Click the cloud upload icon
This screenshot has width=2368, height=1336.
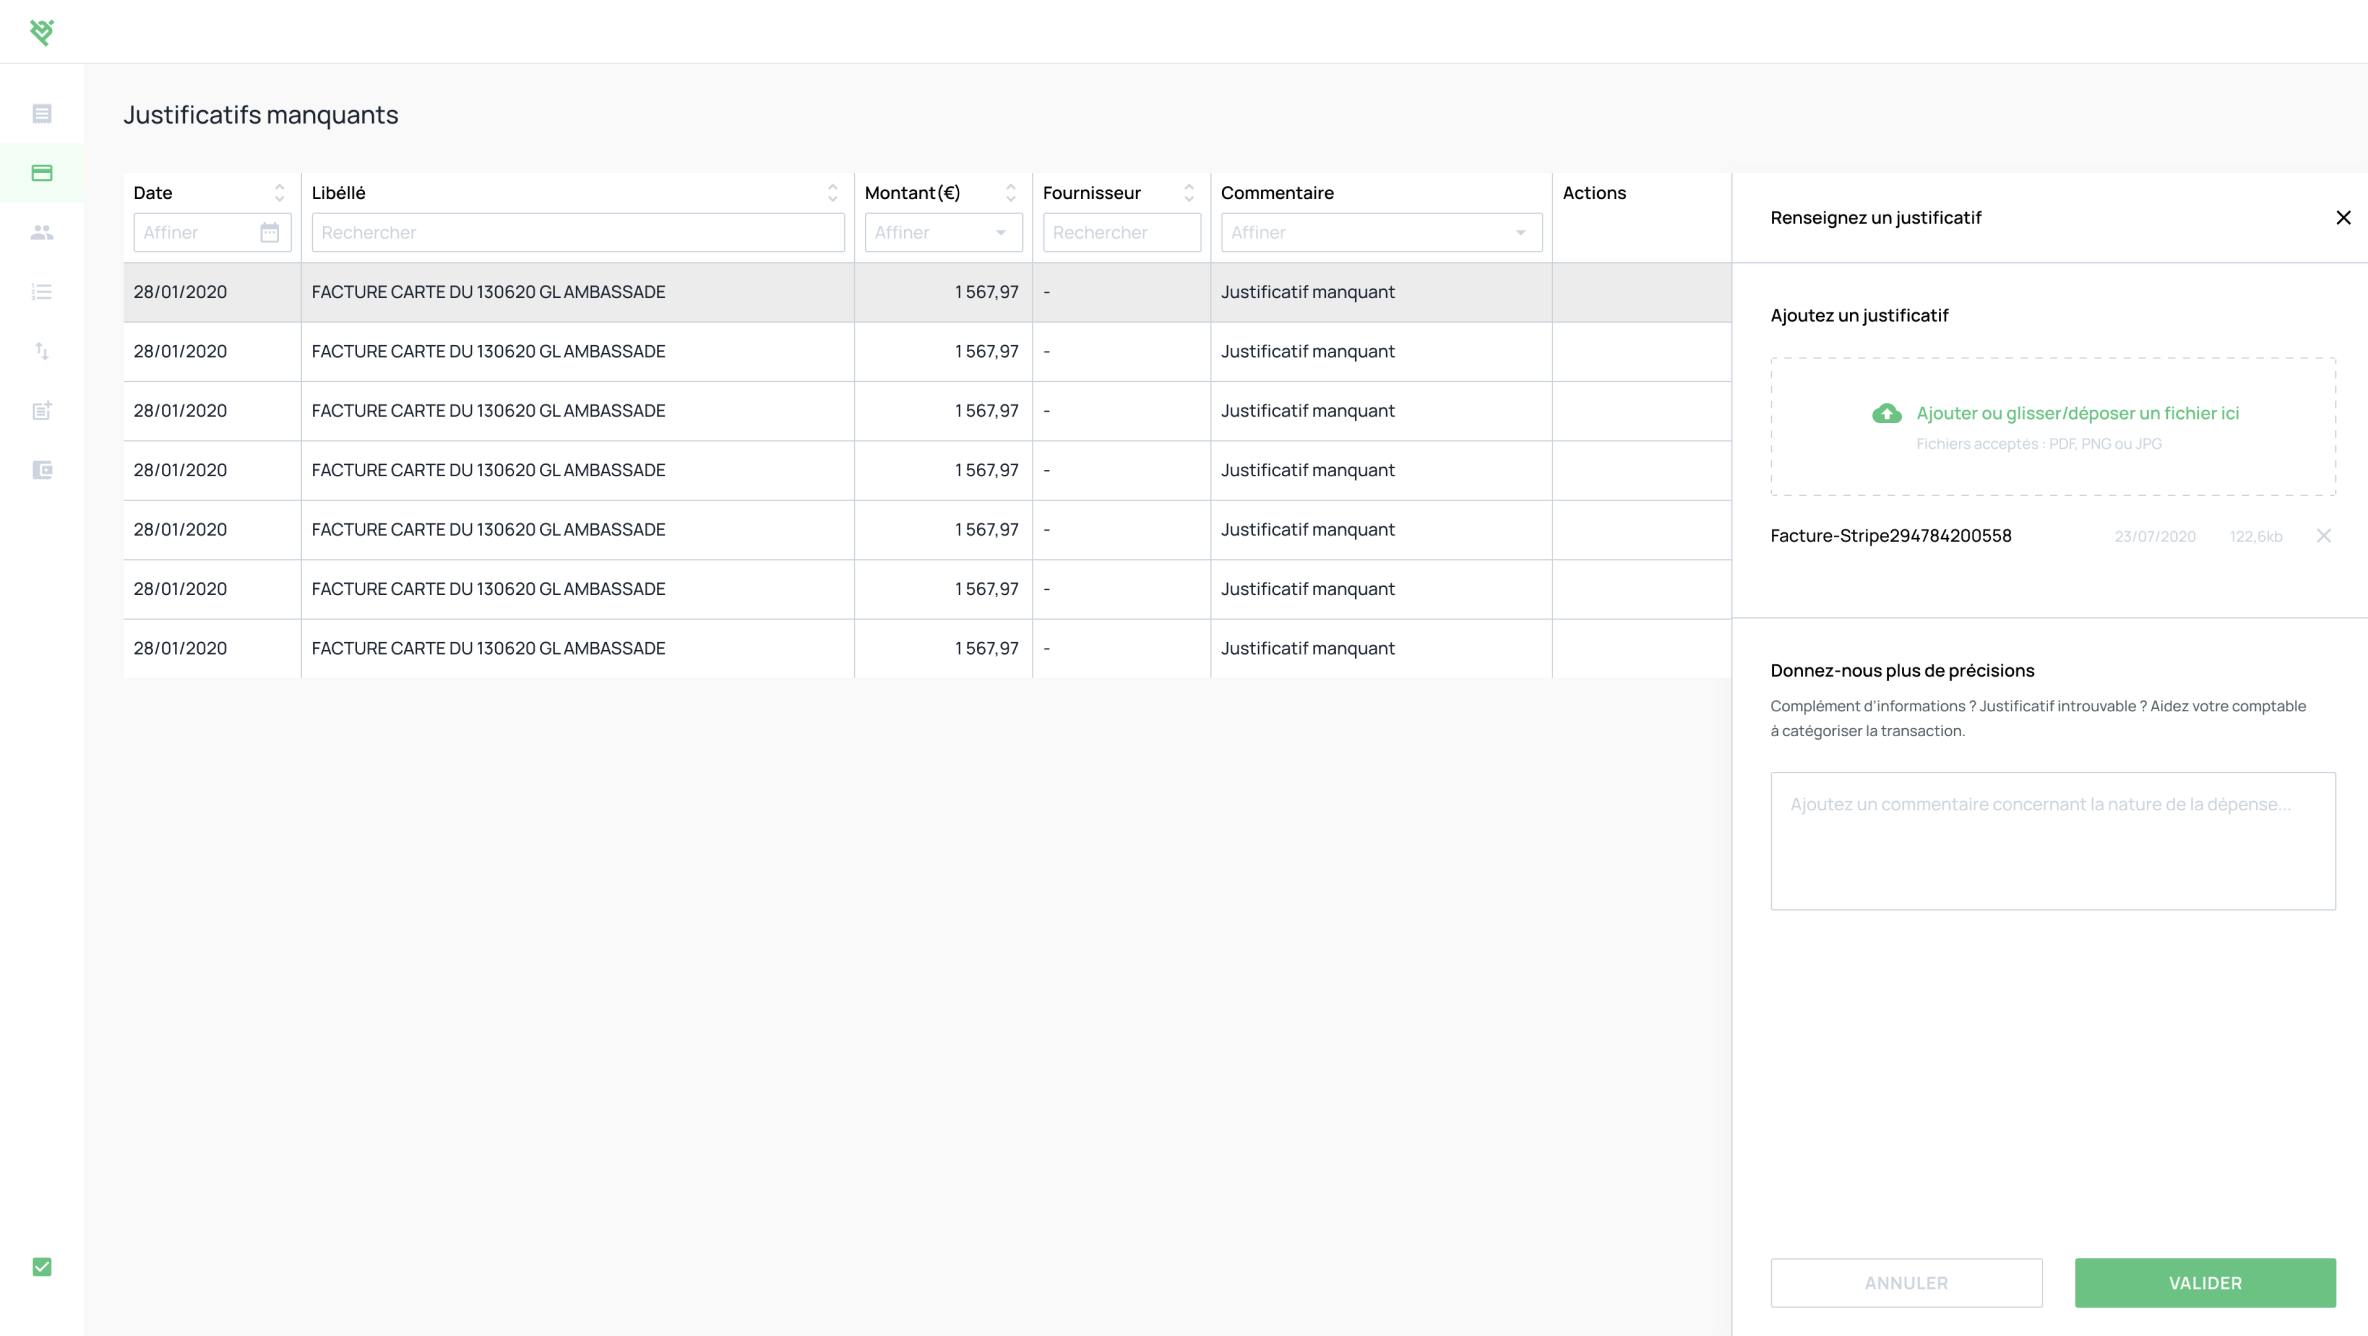[x=1886, y=413]
